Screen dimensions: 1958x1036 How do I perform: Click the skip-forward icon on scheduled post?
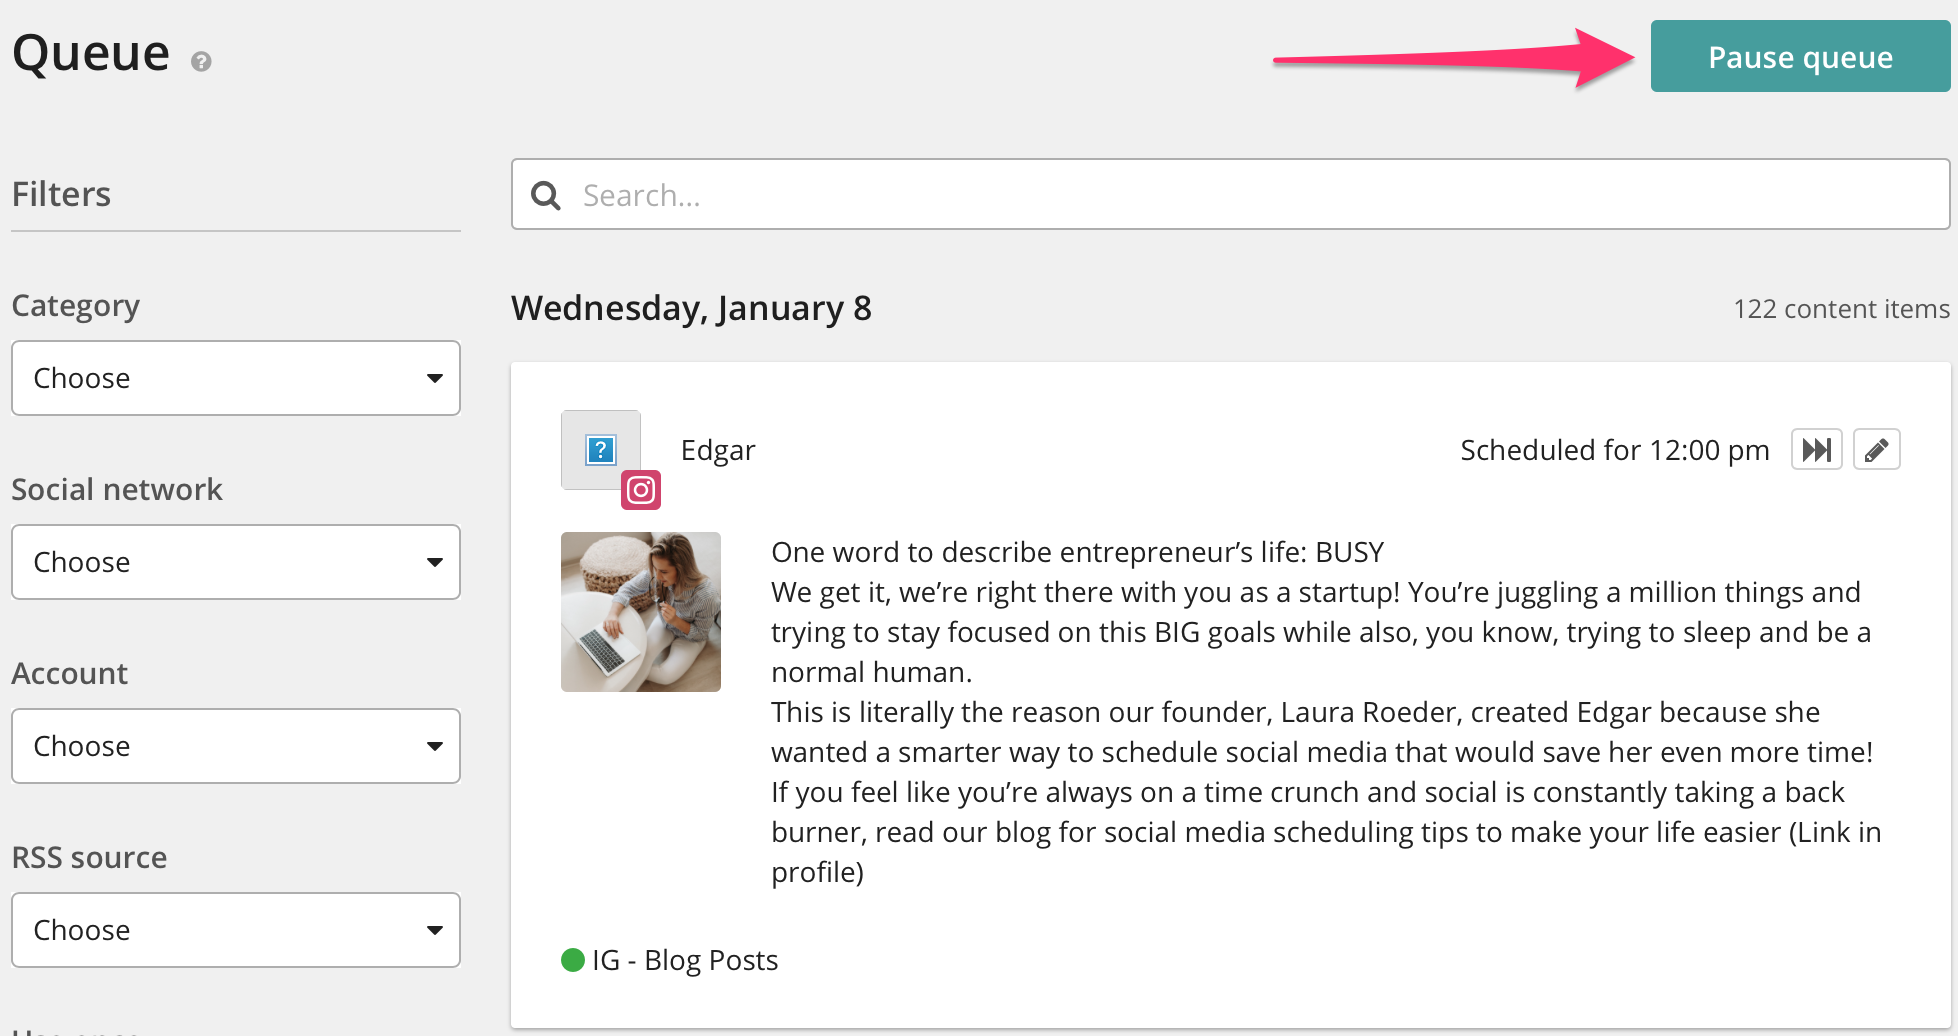(x=1816, y=450)
